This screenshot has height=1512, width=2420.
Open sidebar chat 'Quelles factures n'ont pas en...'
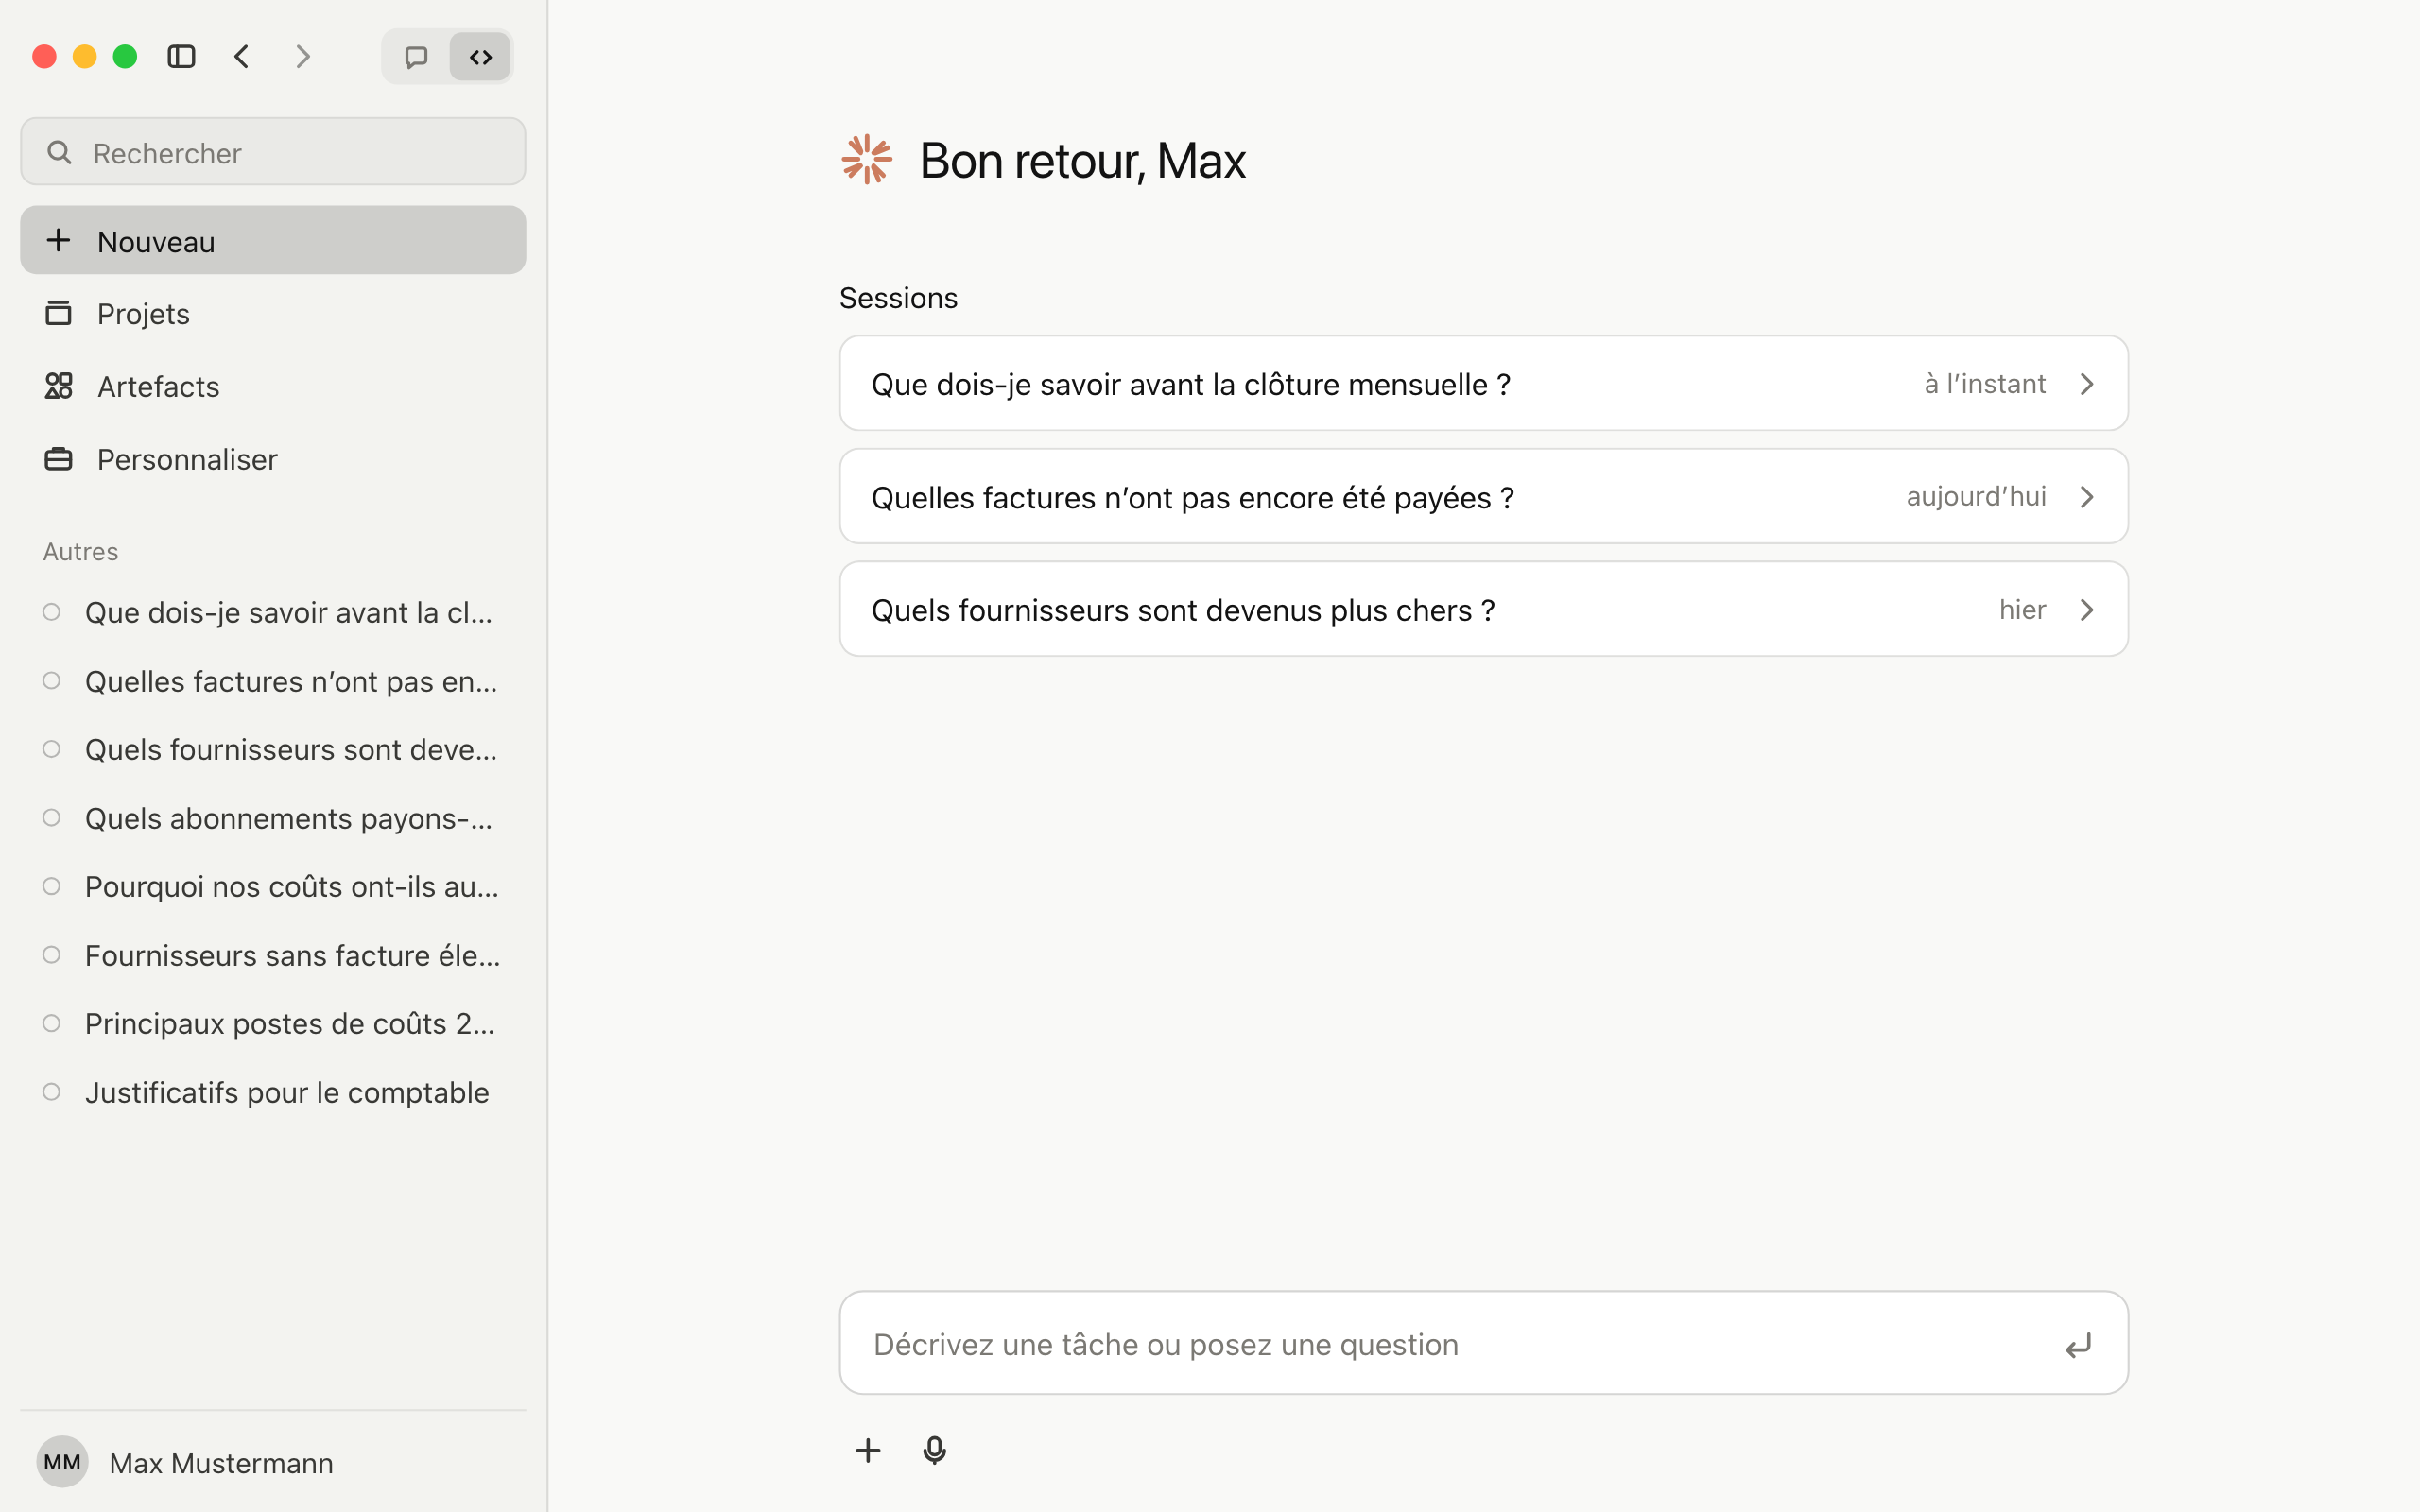273,681
